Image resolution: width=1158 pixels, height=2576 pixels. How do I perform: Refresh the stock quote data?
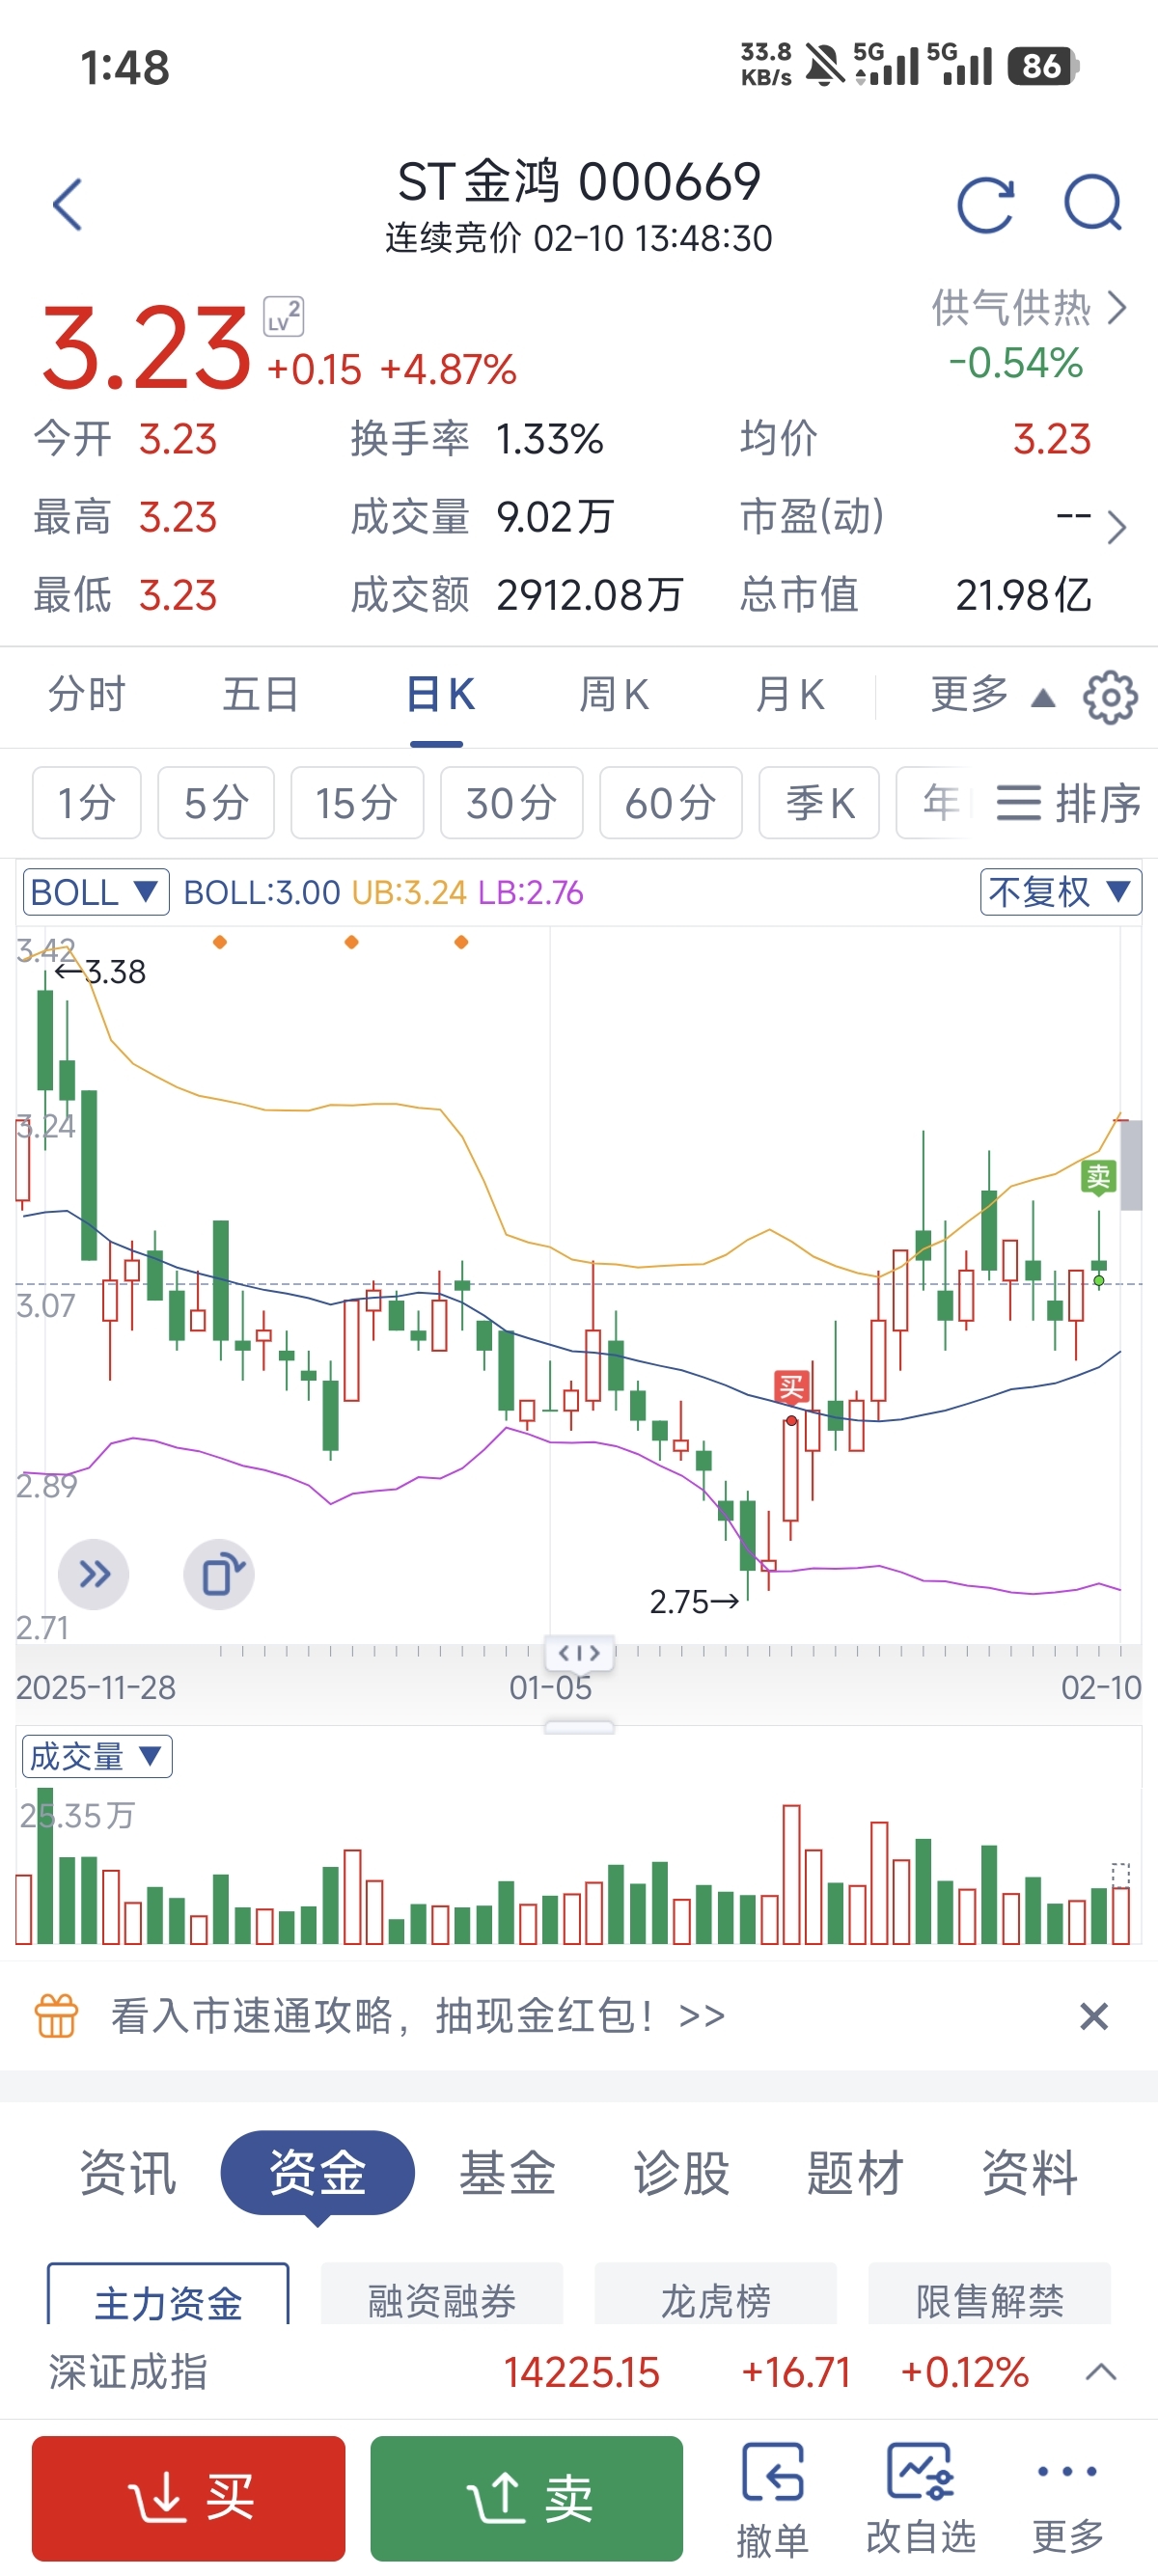pyautogui.click(x=985, y=205)
